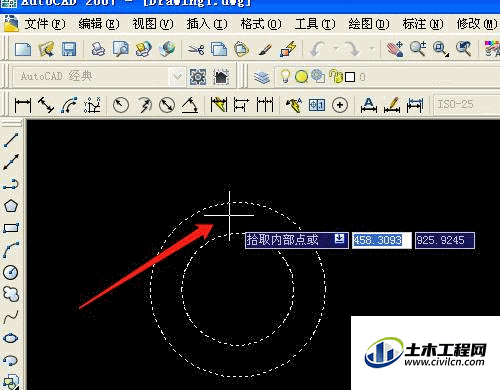This screenshot has width=500, height=390.
Task: Click the Paste icon
Action: (241, 49)
